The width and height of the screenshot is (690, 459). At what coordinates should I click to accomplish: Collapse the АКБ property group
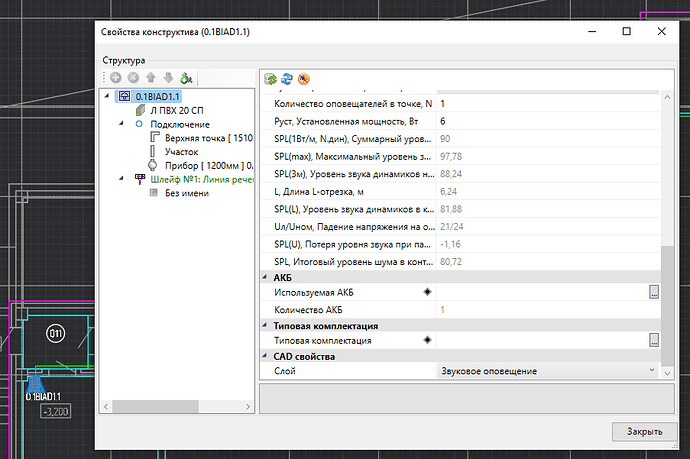(x=267, y=276)
